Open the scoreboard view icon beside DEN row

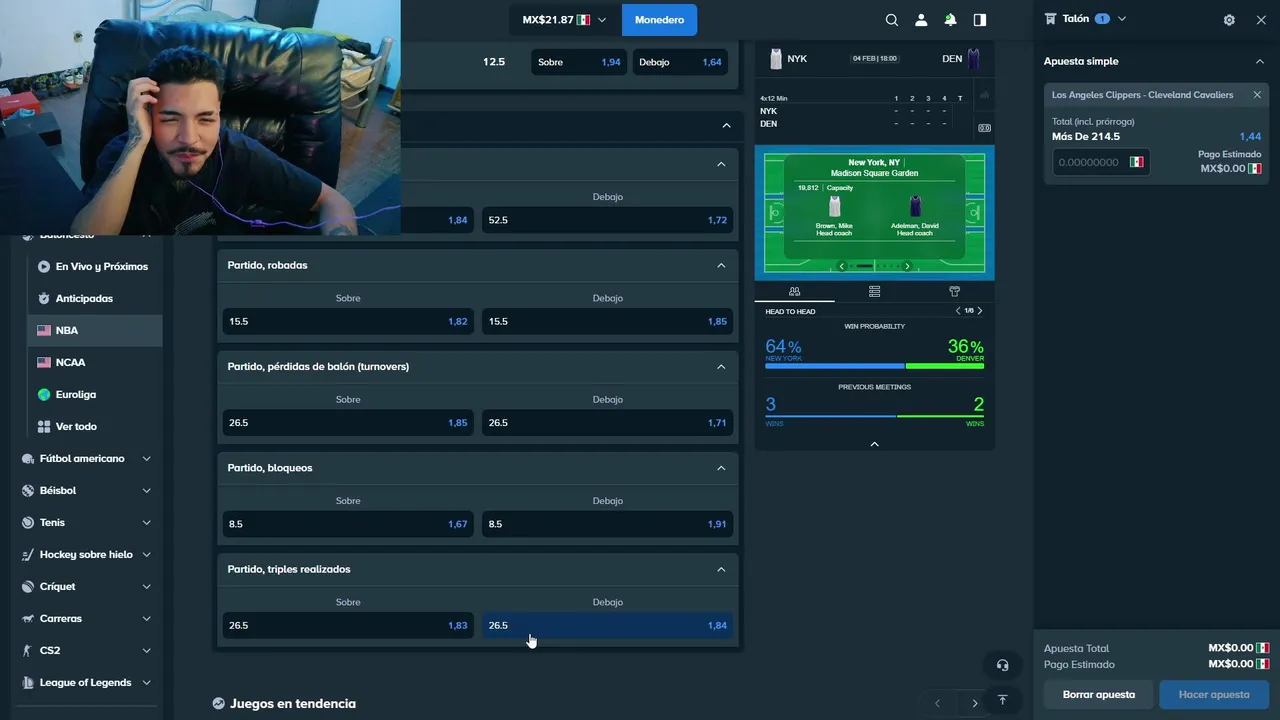tap(984, 127)
